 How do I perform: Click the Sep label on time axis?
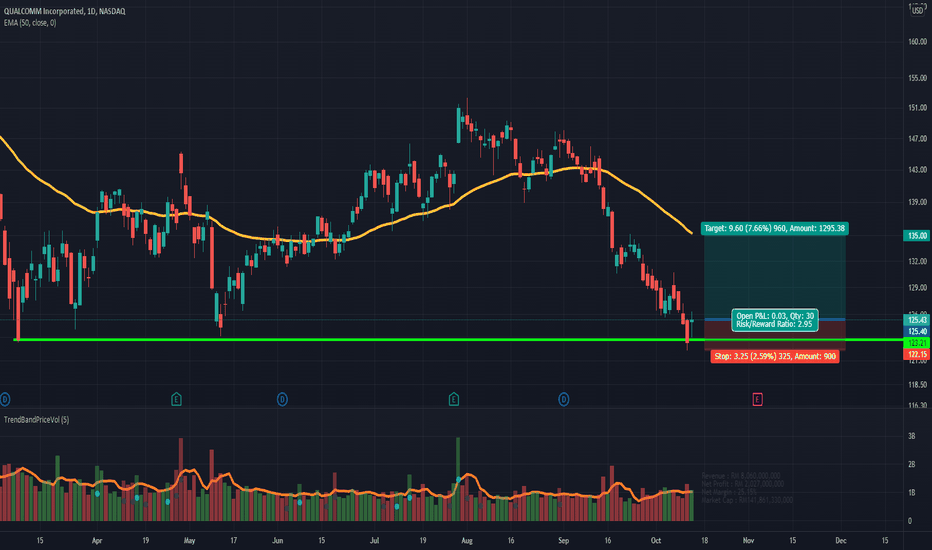[563, 540]
